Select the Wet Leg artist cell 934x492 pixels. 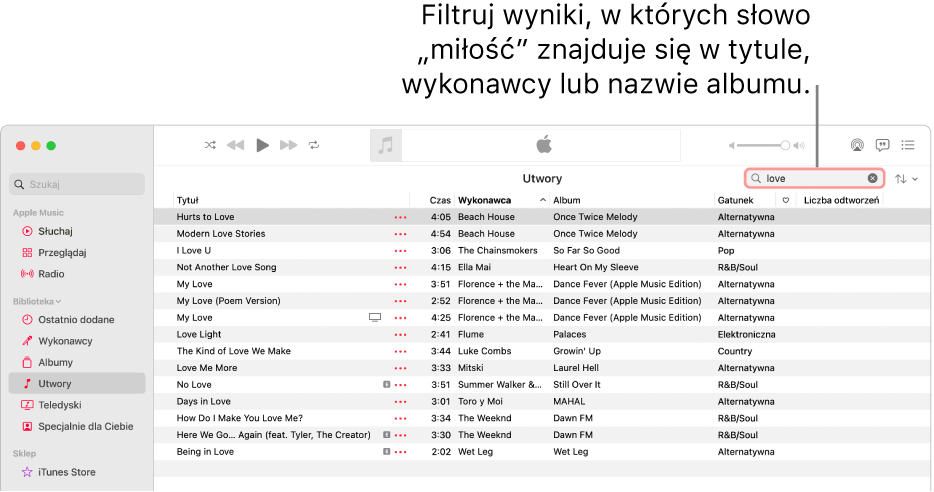coord(475,451)
